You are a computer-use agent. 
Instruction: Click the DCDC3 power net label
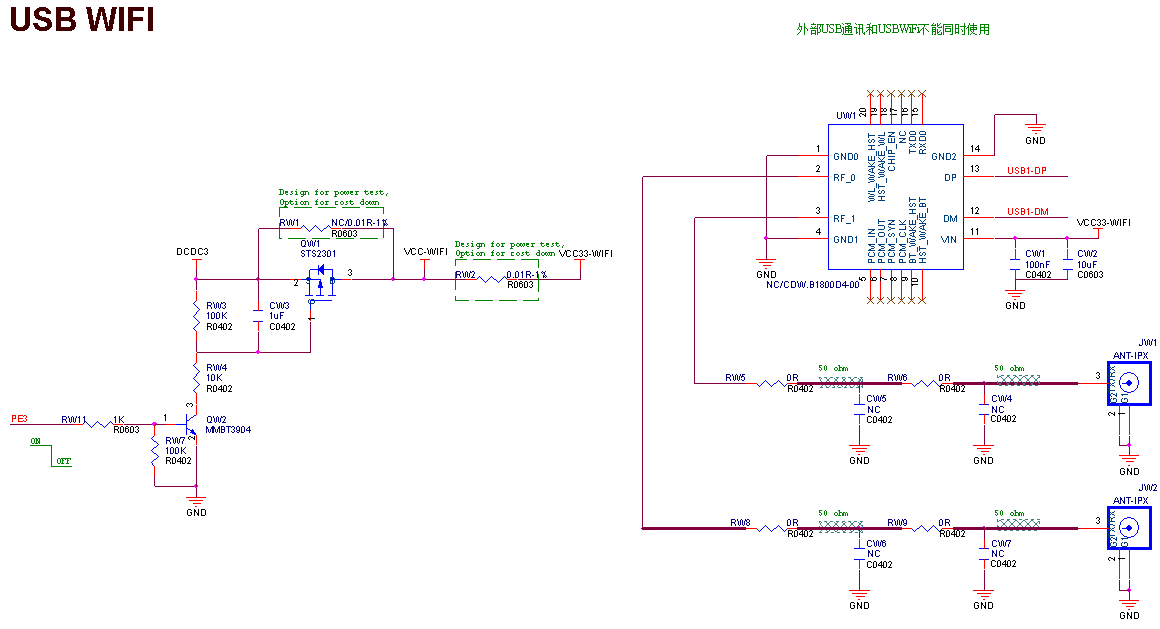pos(192,251)
